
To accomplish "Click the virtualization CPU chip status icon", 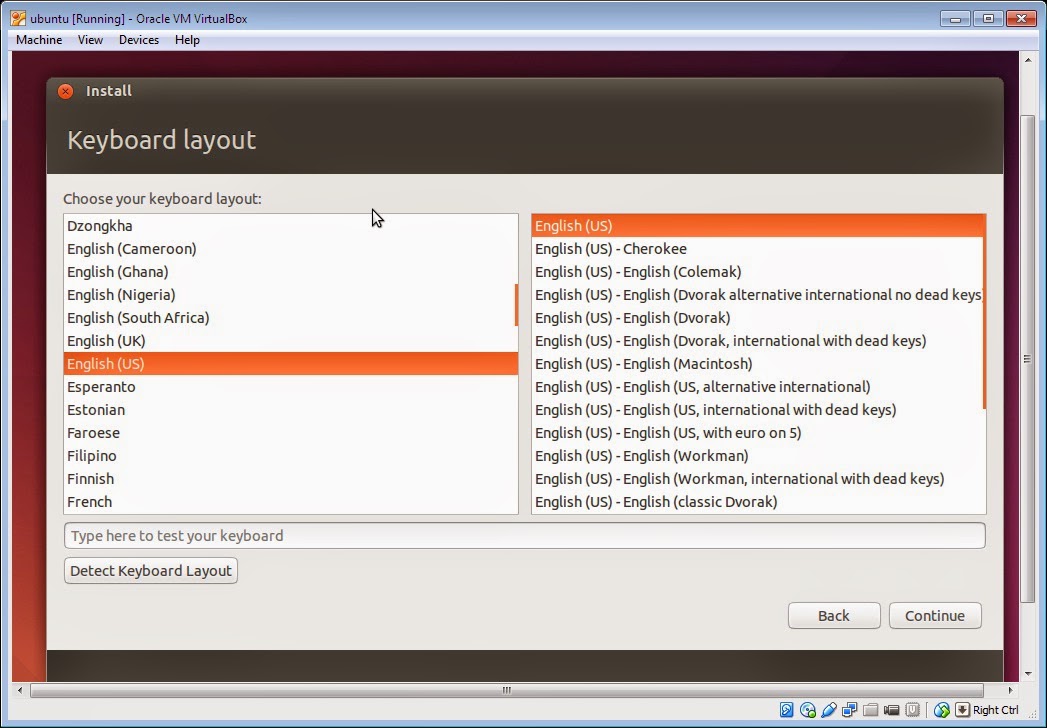I will (x=912, y=710).
